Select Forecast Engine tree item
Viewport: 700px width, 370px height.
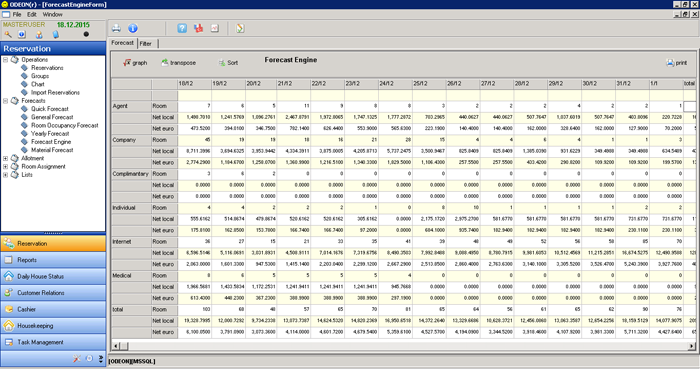(51, 142)
